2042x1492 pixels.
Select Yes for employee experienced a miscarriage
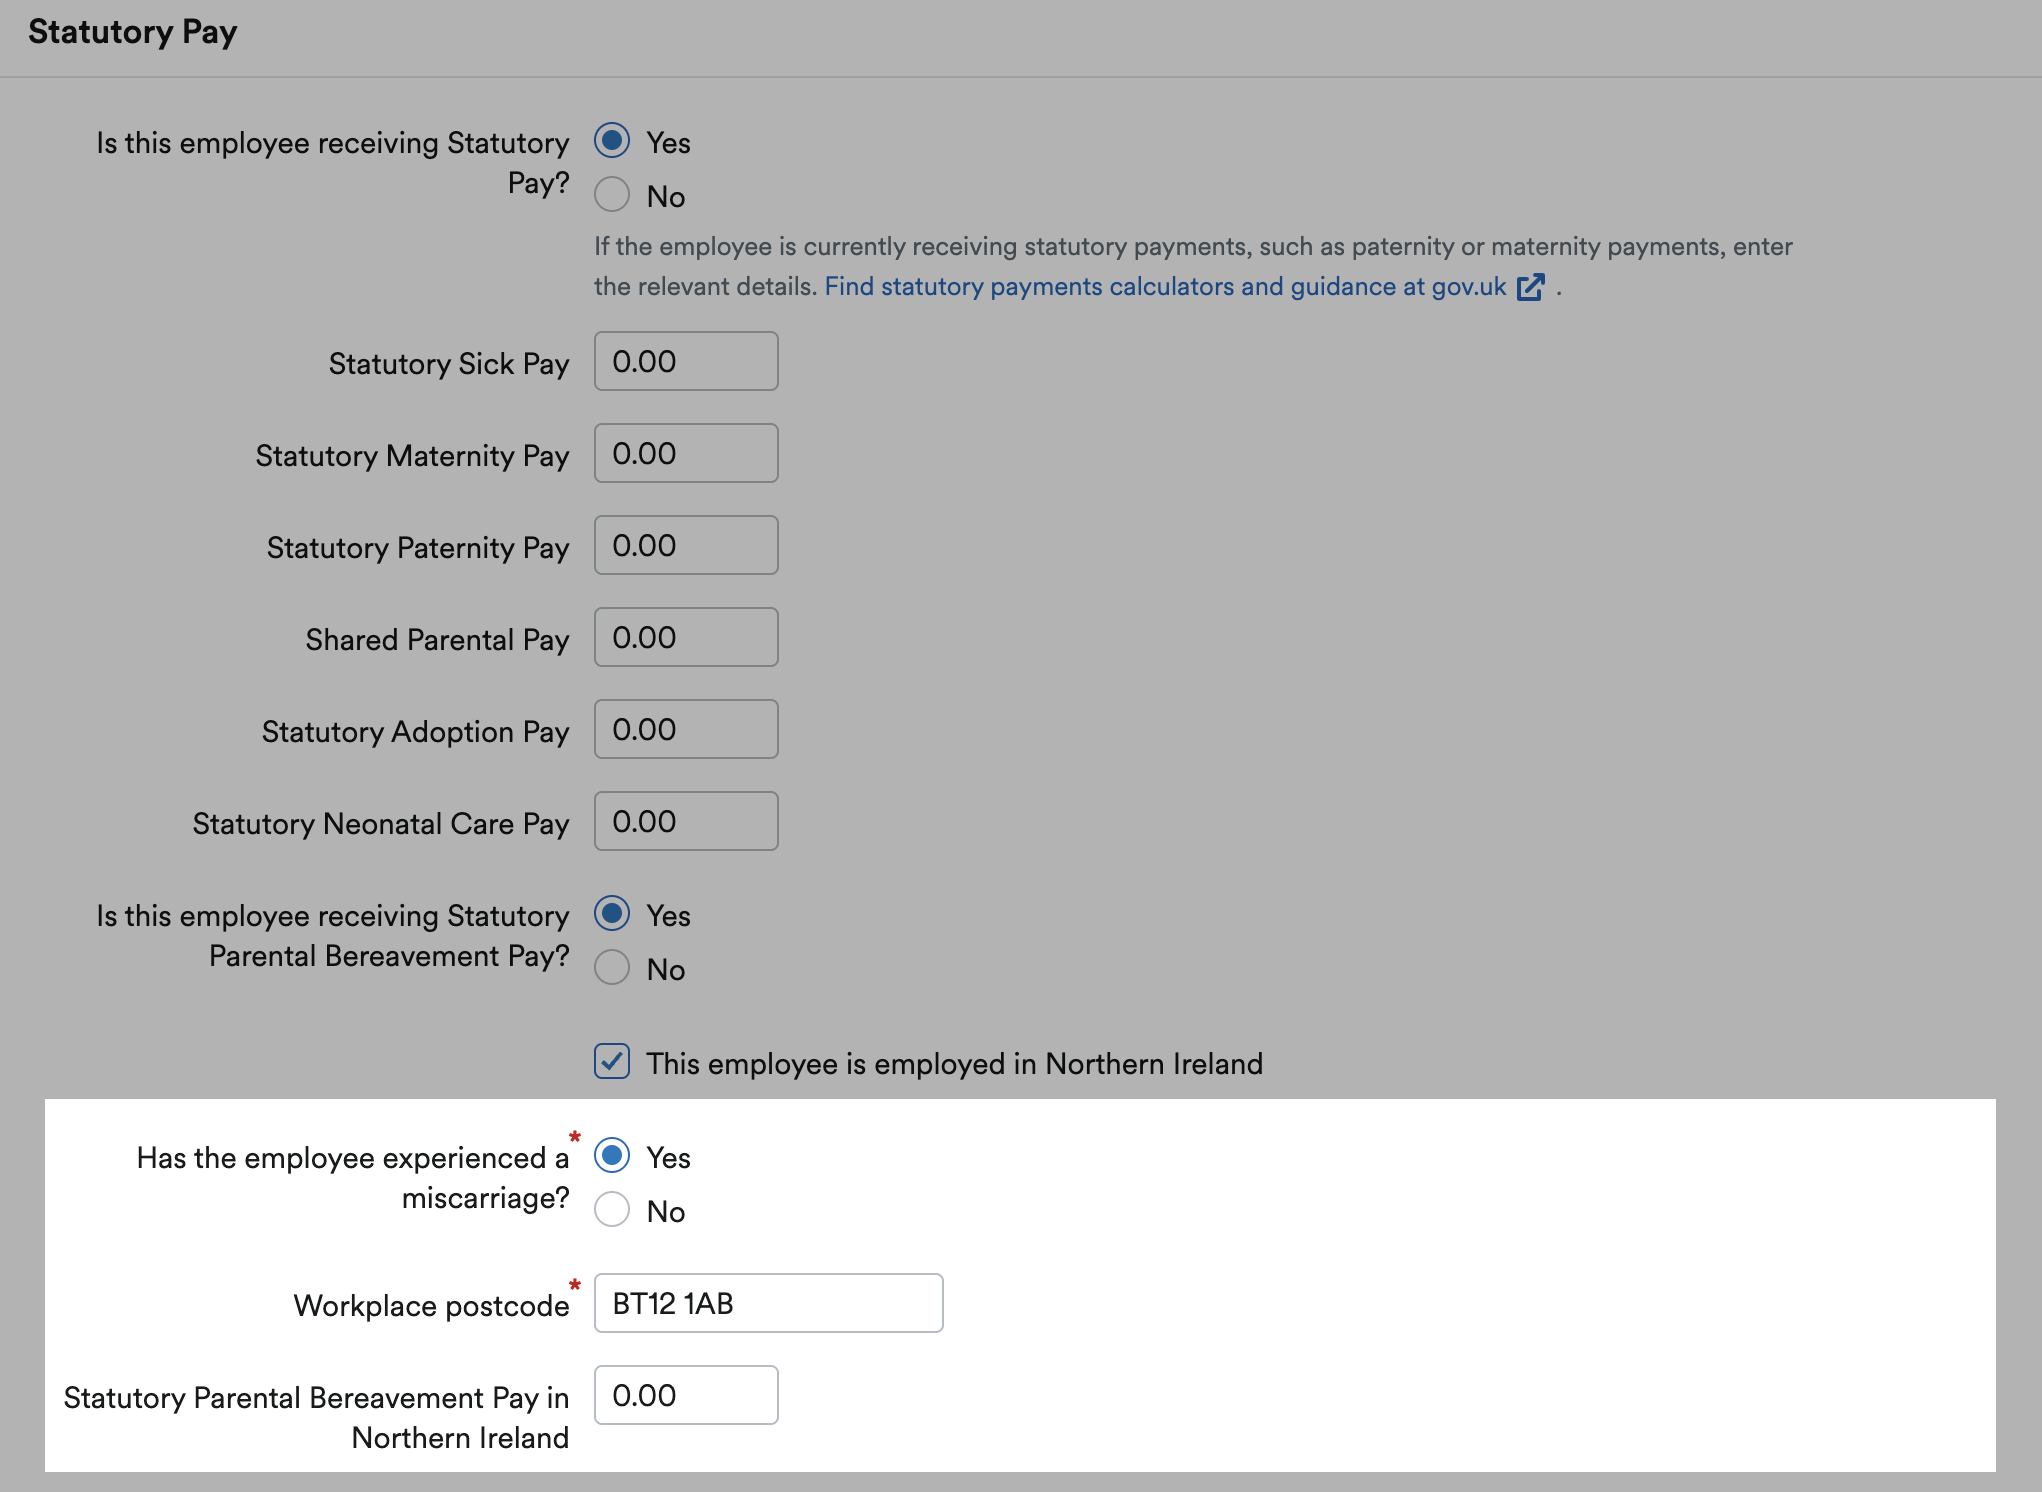click(612, 1156)
